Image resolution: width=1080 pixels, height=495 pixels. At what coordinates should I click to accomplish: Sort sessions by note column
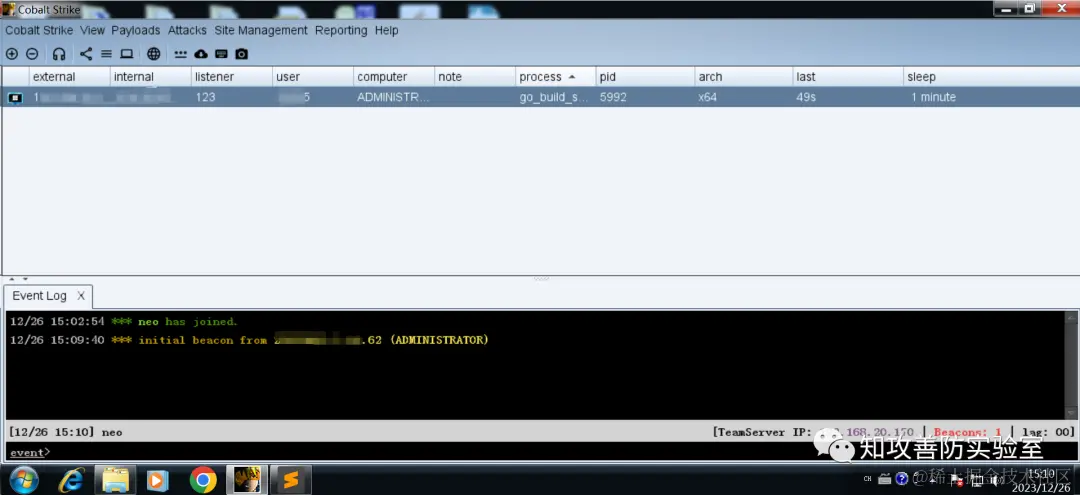[475, 76]
